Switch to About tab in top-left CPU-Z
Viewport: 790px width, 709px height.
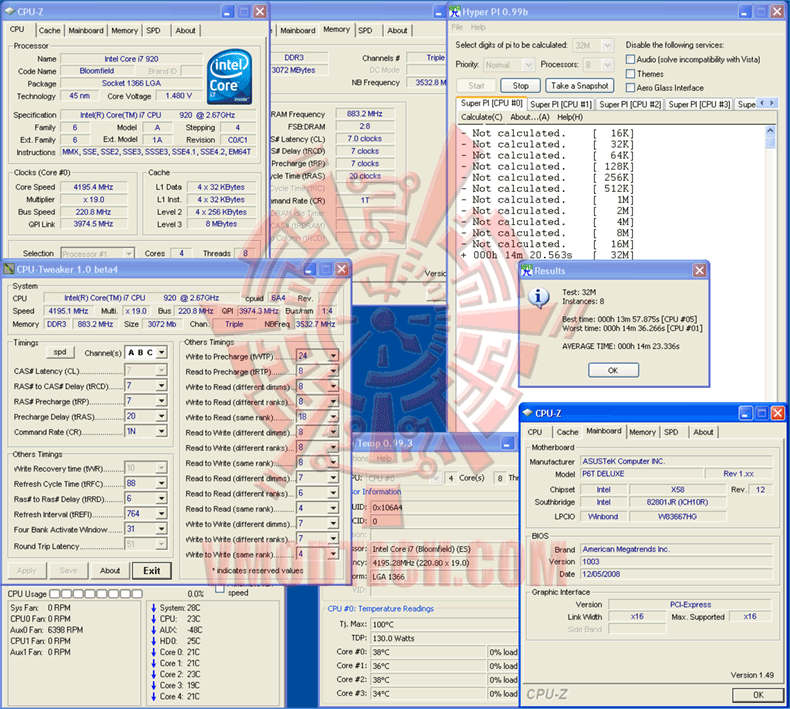pos(185,31)
